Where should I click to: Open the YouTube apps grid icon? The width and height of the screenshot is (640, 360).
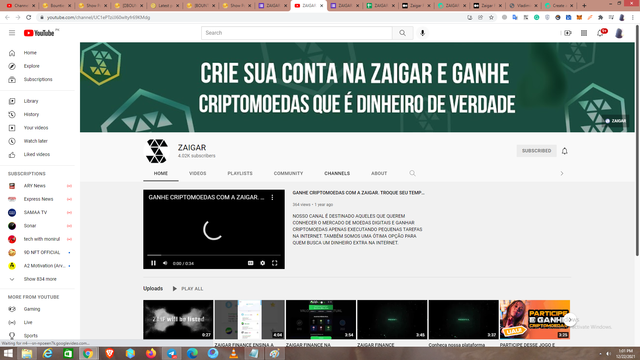584,33
